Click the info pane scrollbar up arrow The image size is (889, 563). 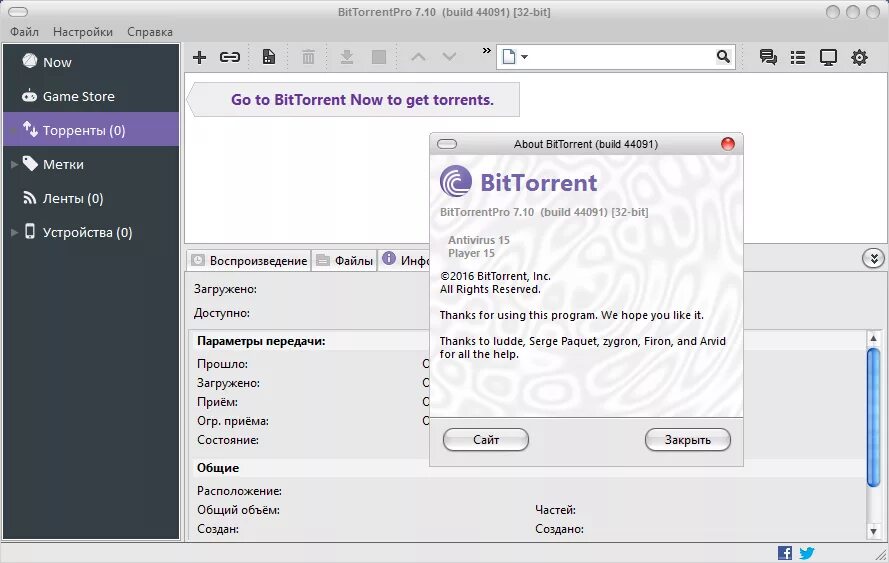tap(874, 338)
